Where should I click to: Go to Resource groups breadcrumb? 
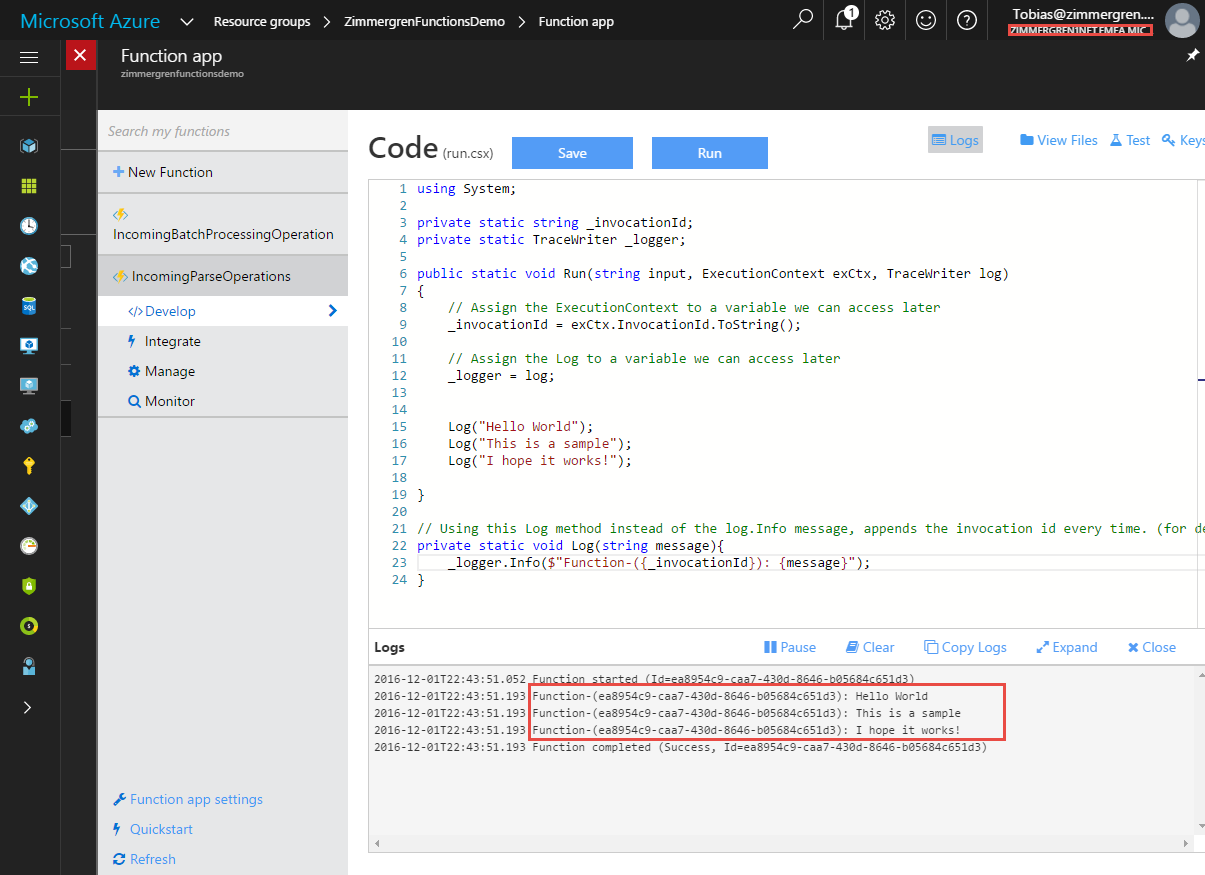(262, 21)
